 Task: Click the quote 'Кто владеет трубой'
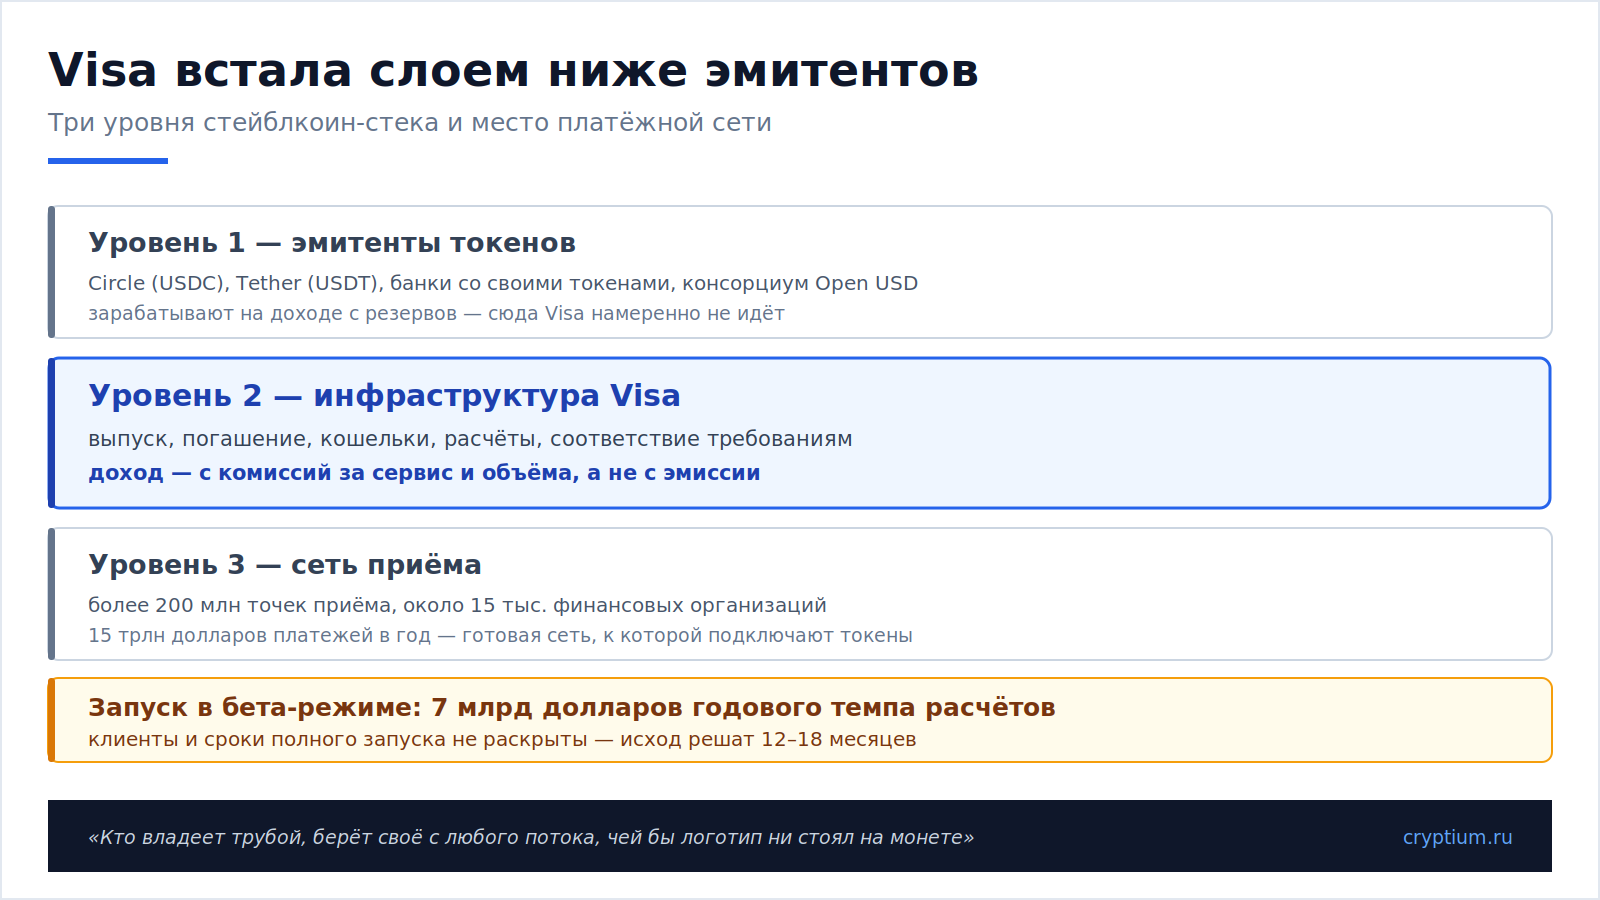click(531, 837)
